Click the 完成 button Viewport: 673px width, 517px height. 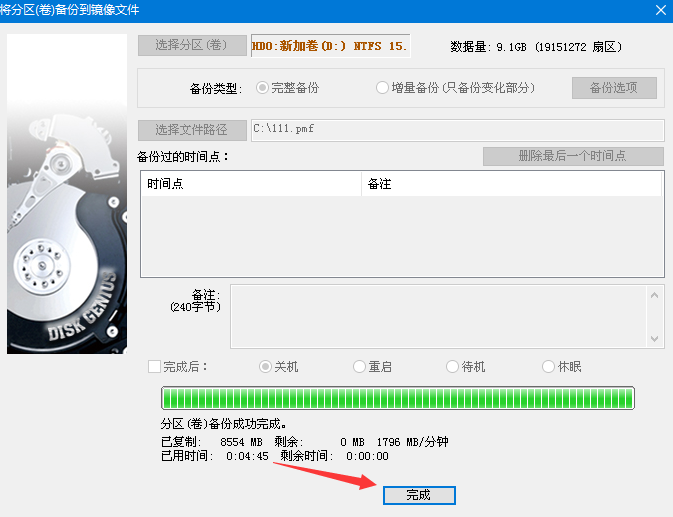419,495
